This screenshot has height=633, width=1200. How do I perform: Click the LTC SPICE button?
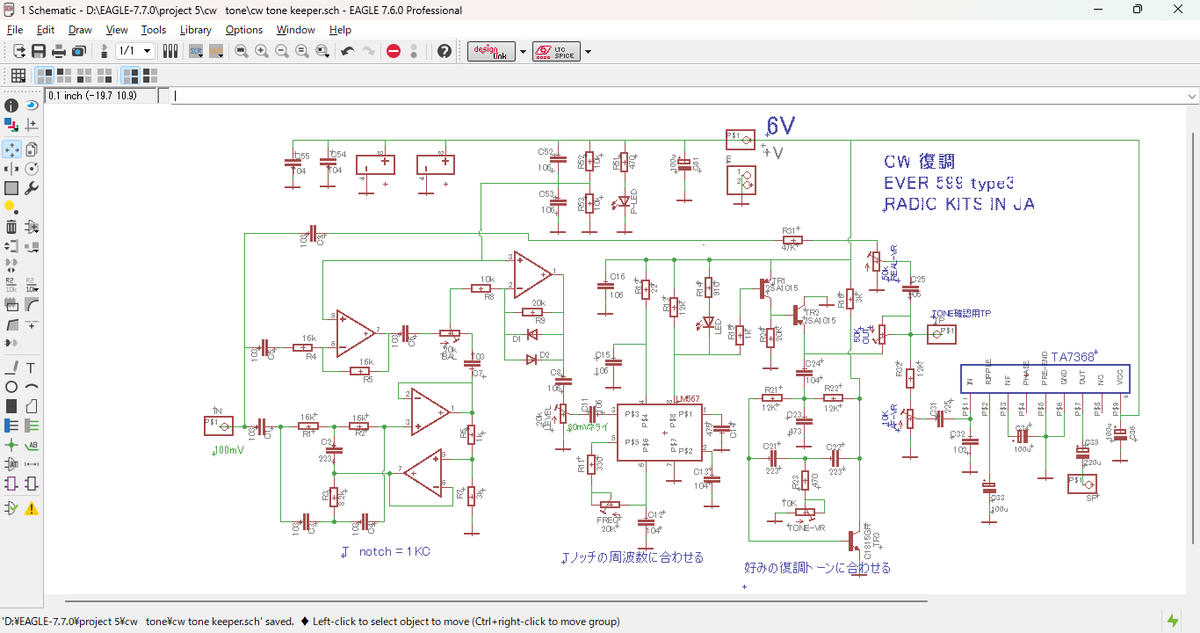click(557, 51)
